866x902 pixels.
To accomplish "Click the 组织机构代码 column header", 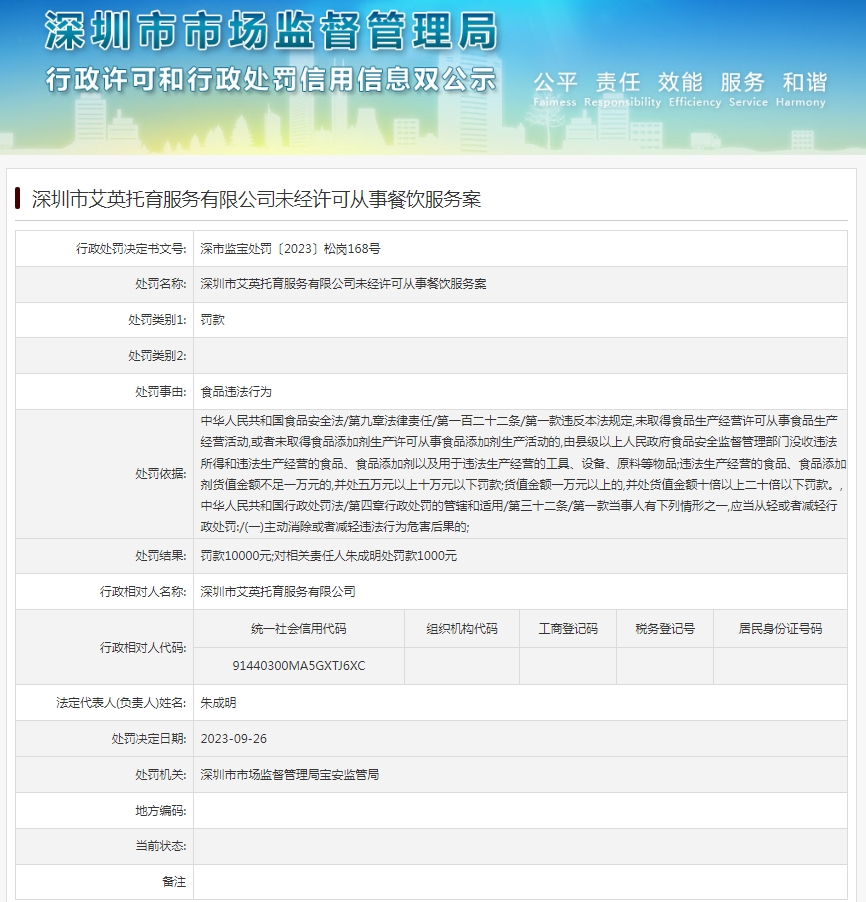I will tap(461, 629).
